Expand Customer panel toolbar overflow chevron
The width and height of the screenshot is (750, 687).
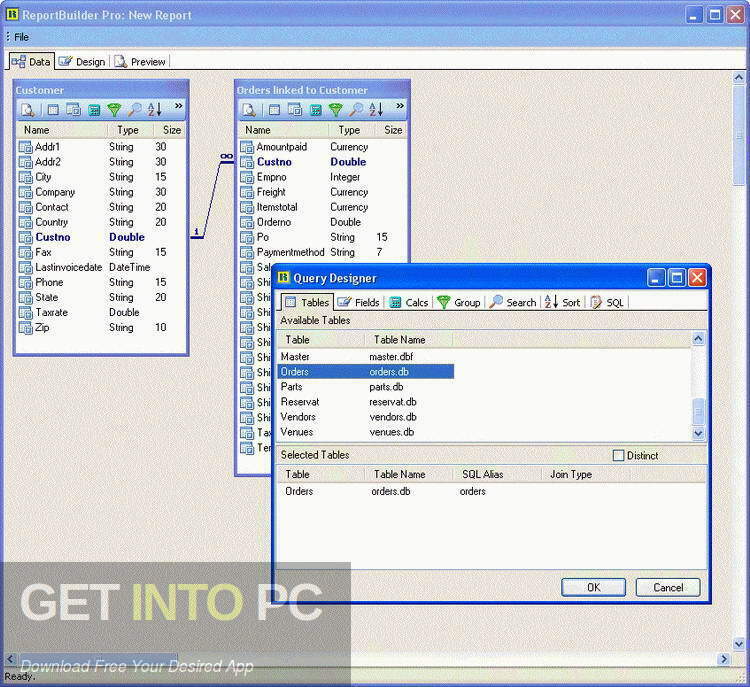click(178, 106)
